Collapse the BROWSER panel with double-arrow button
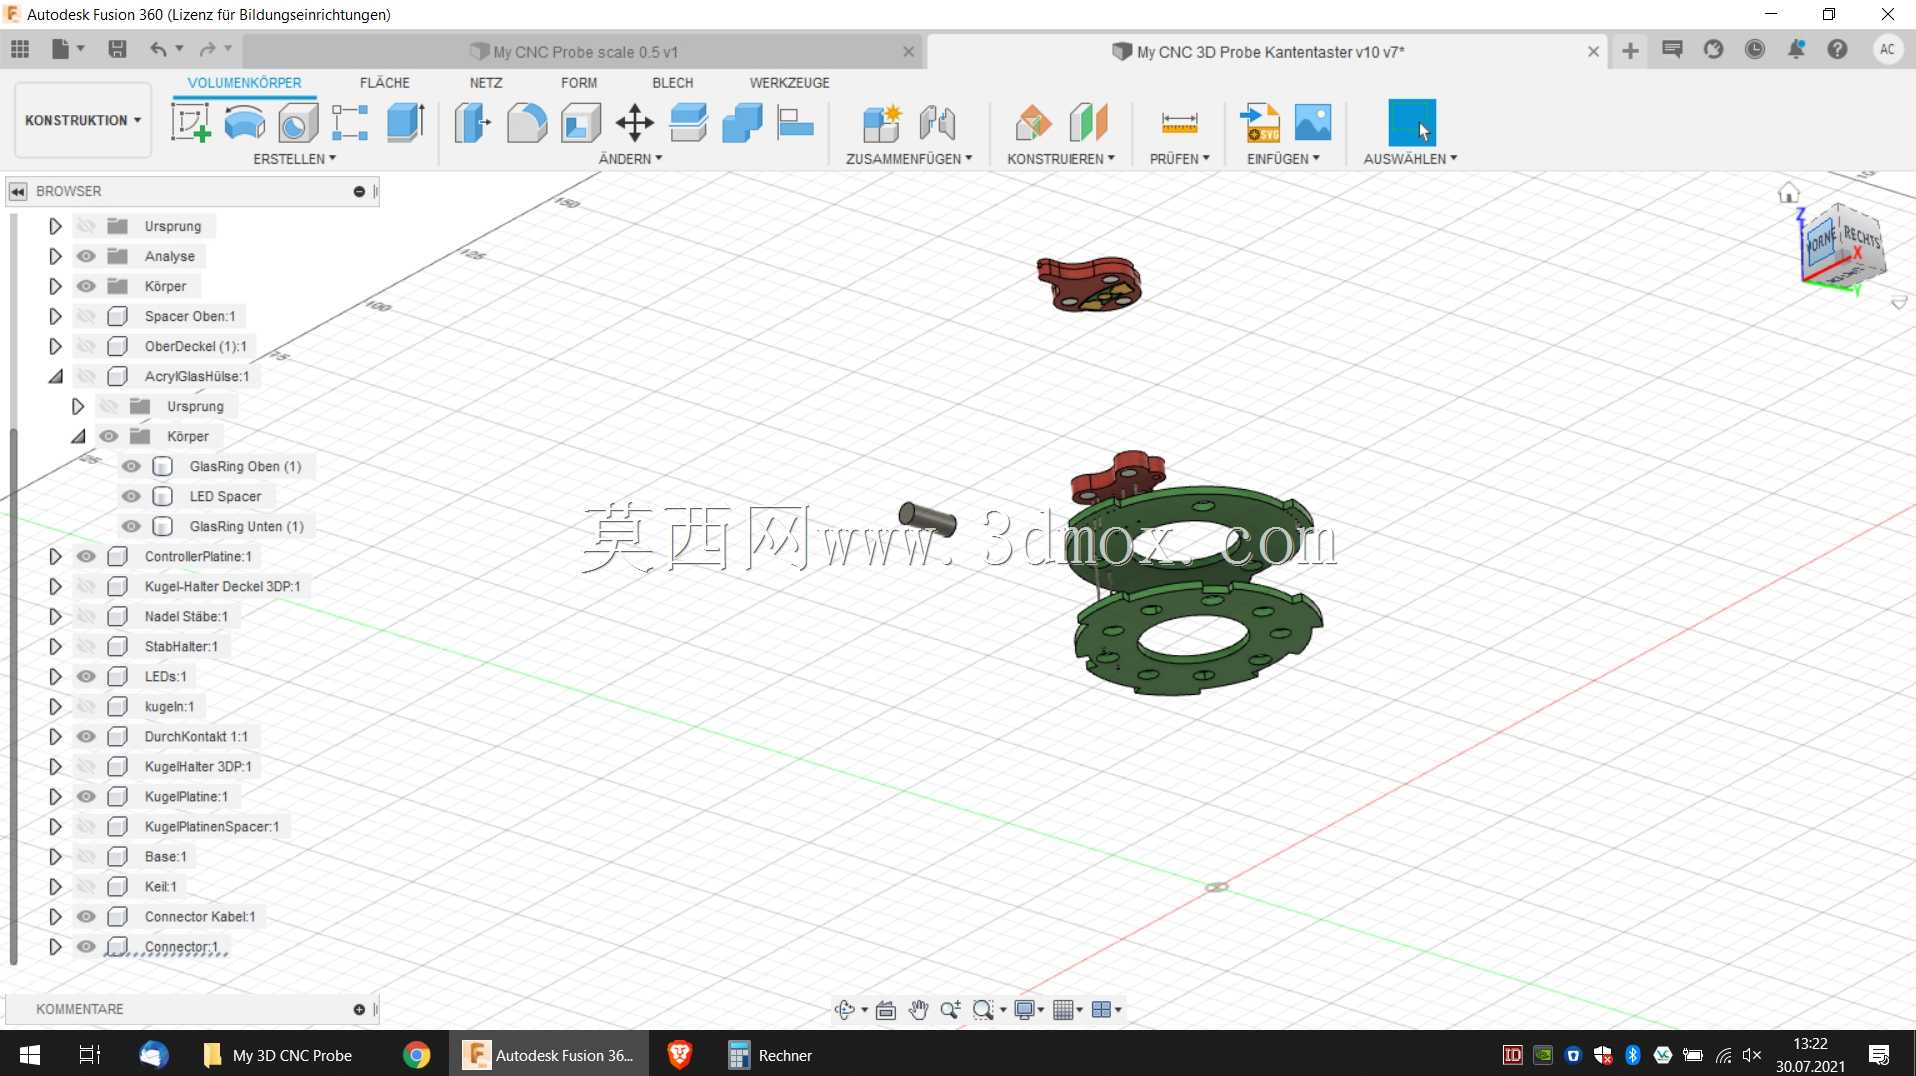The image size is (1916, 1076). pyautogui.click(x=18, y=191)
